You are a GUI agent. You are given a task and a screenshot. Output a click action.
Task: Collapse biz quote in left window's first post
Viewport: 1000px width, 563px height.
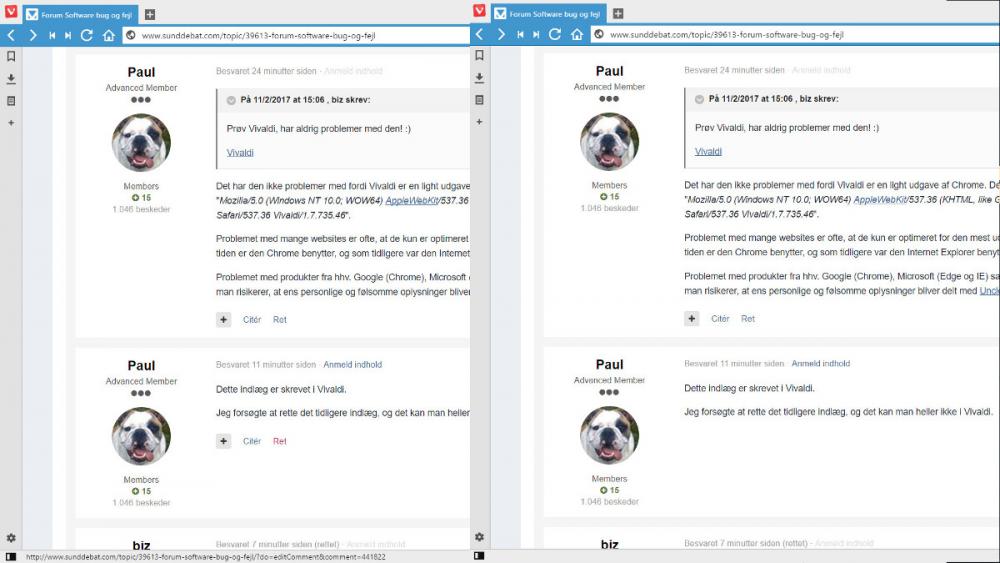(231, 100)
